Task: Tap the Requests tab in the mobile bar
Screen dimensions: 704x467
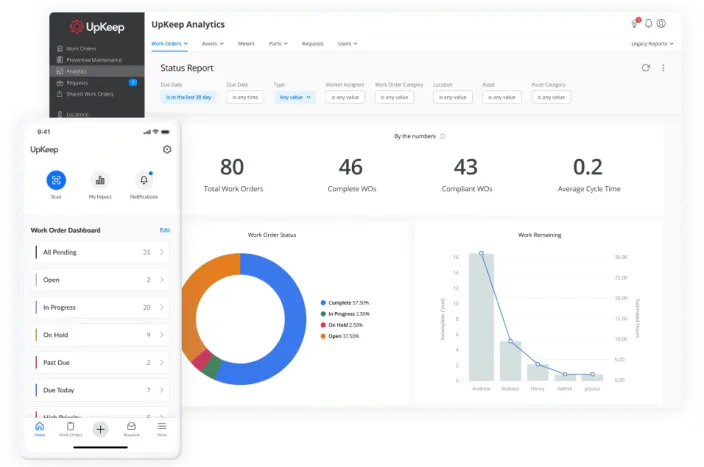Action: click(131, 429)
